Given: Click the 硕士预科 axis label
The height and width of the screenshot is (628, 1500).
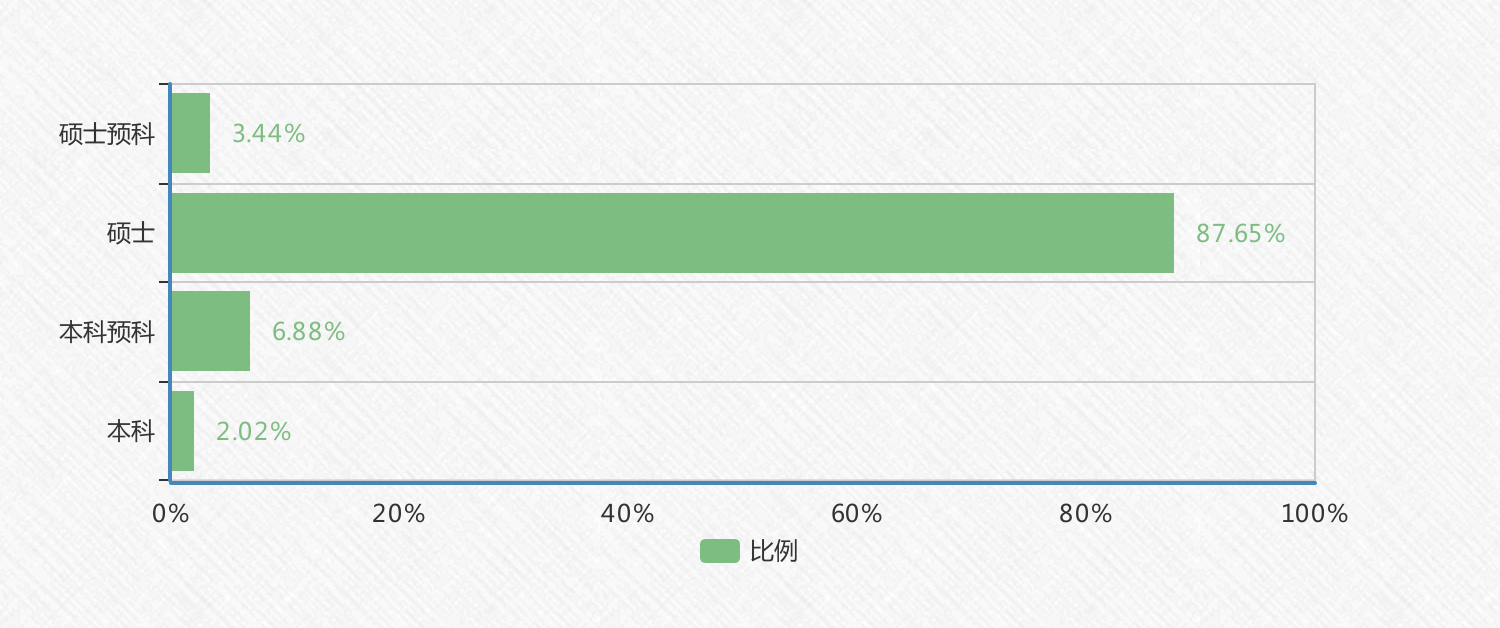Looking at the screenshot, I should pos(107,134).
